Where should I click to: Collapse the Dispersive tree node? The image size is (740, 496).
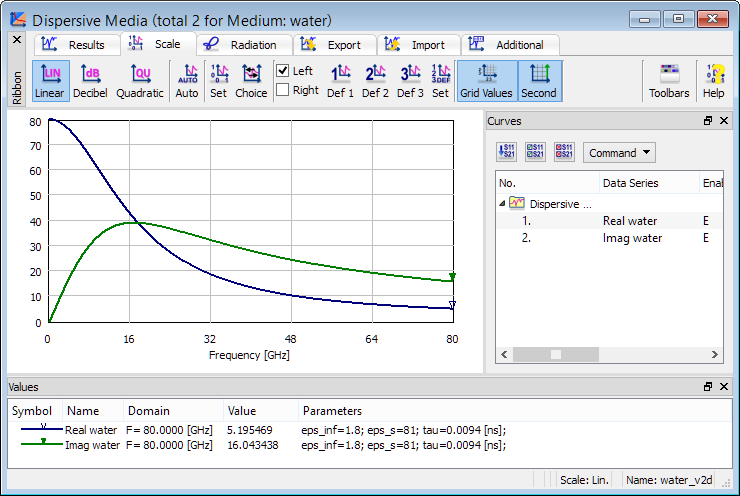click(x=502, y=203)
